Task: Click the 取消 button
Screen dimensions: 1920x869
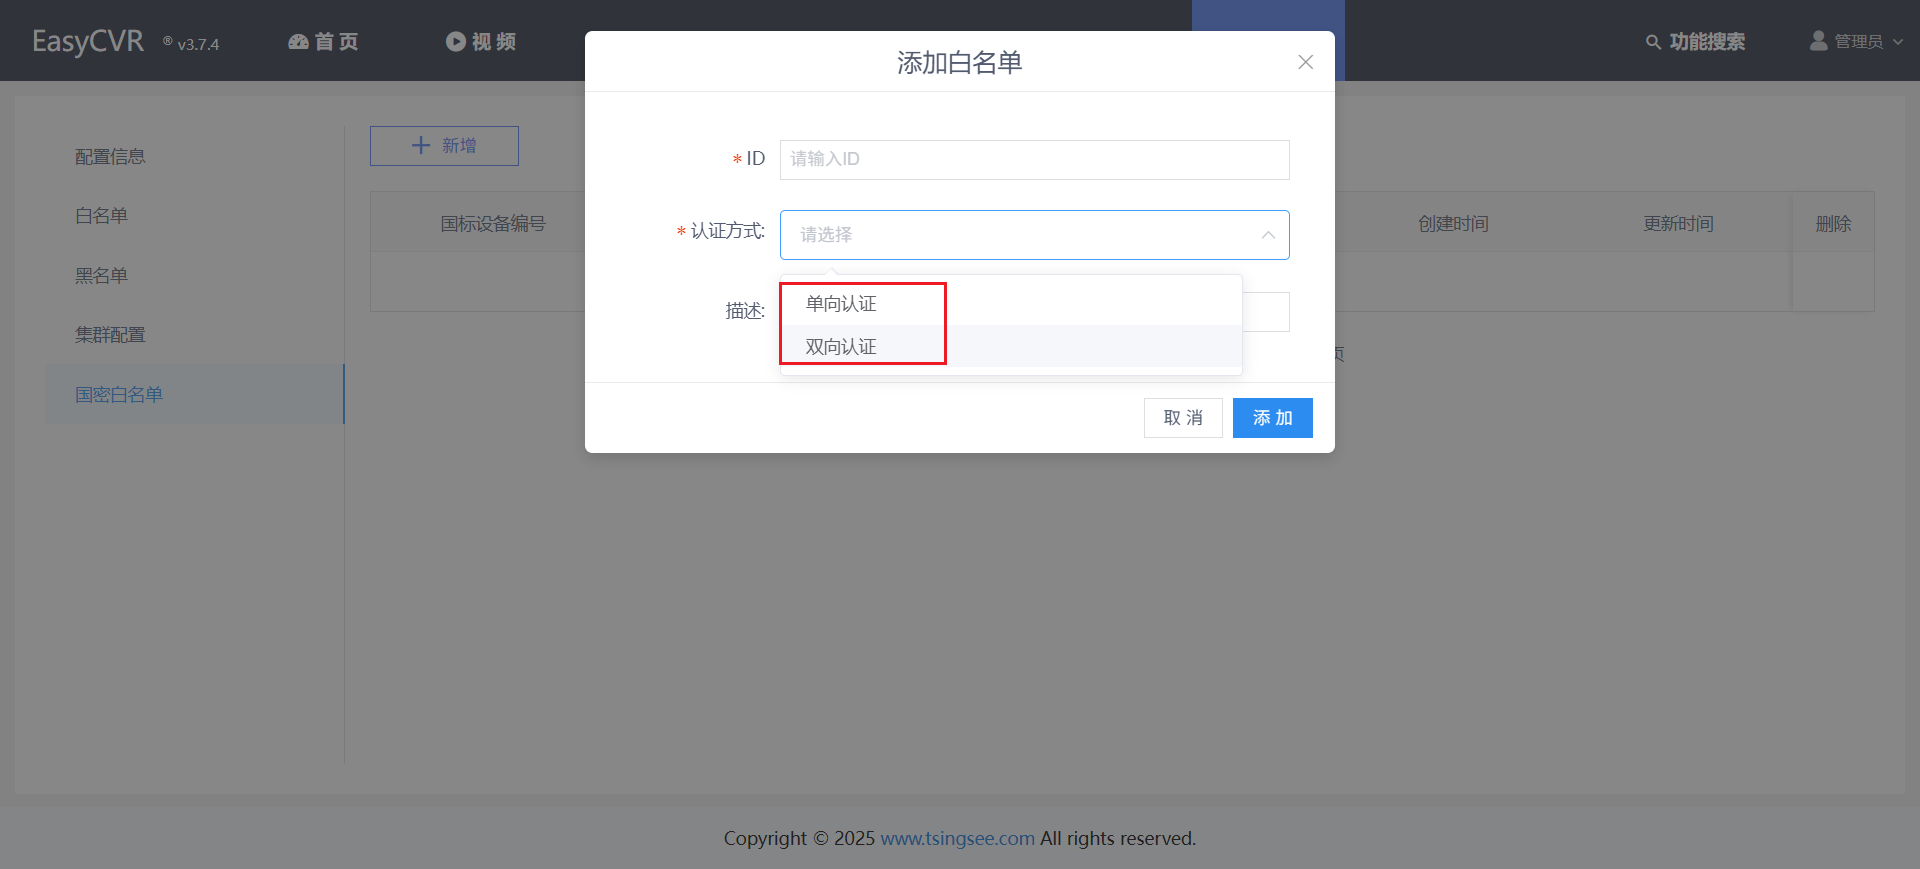Action: [x=1183, y=418]
